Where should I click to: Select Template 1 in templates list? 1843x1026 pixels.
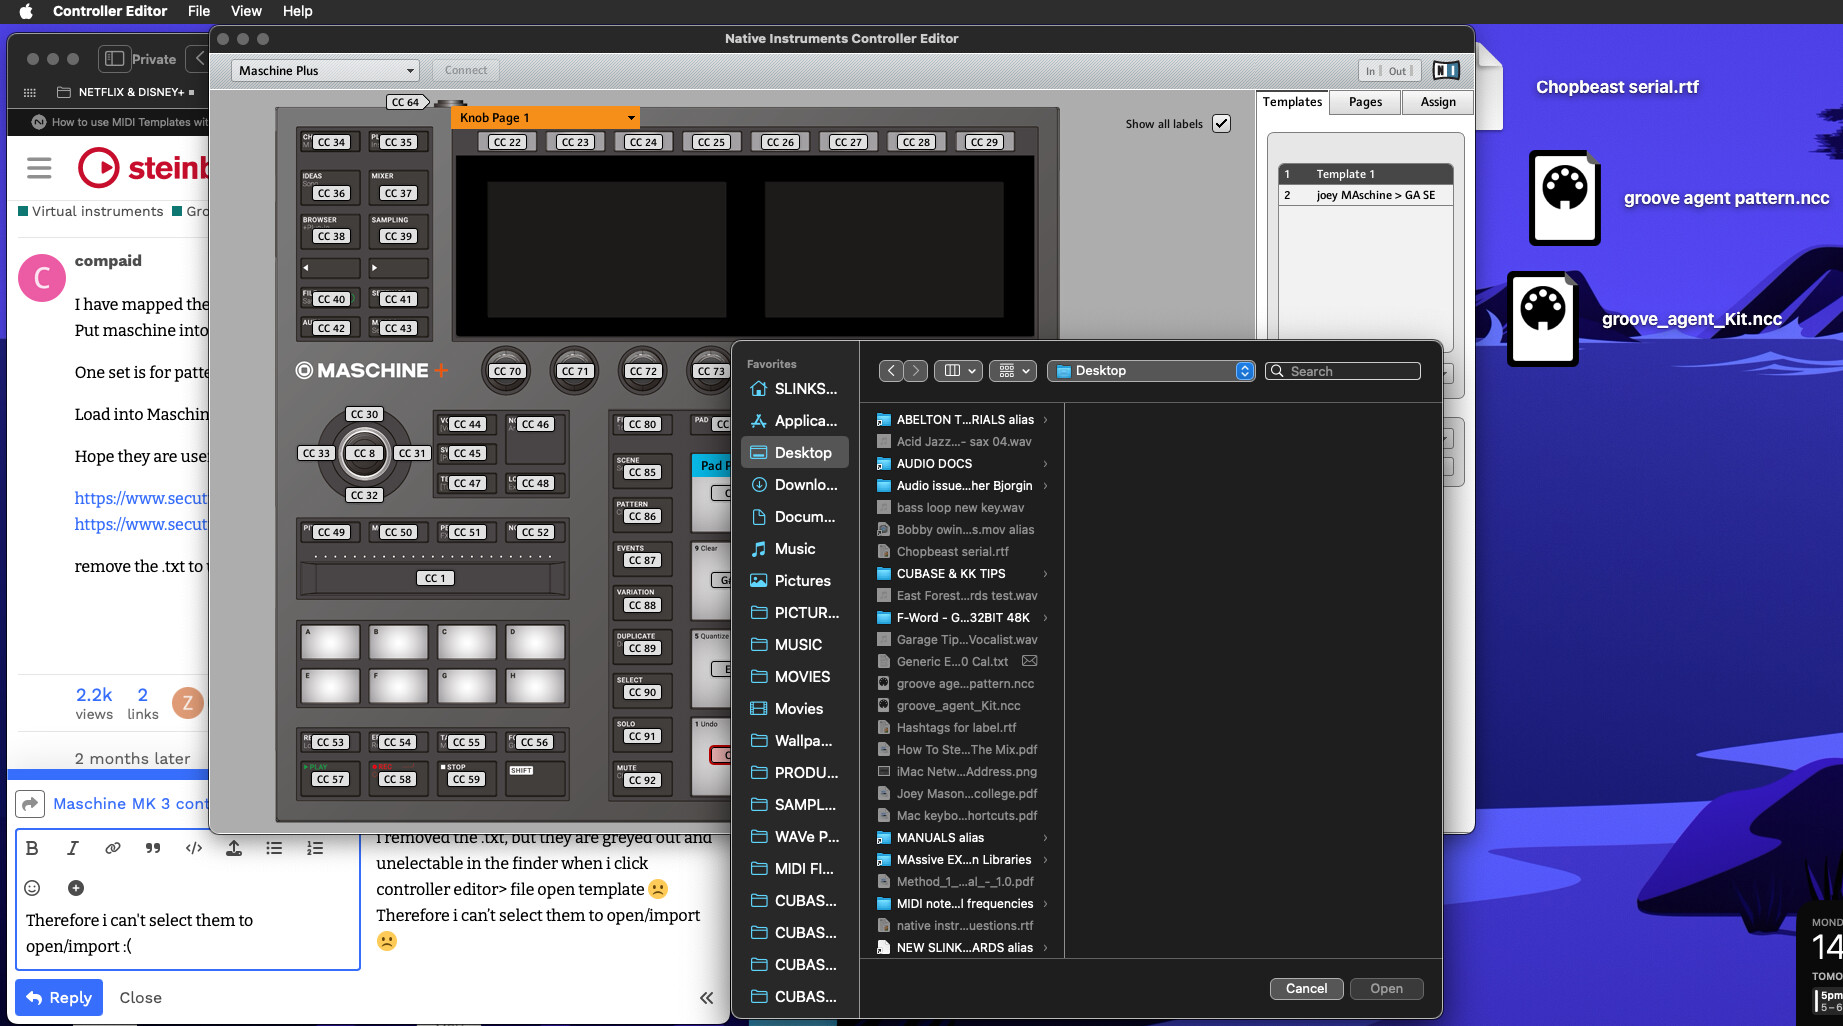pos(1365,174)
